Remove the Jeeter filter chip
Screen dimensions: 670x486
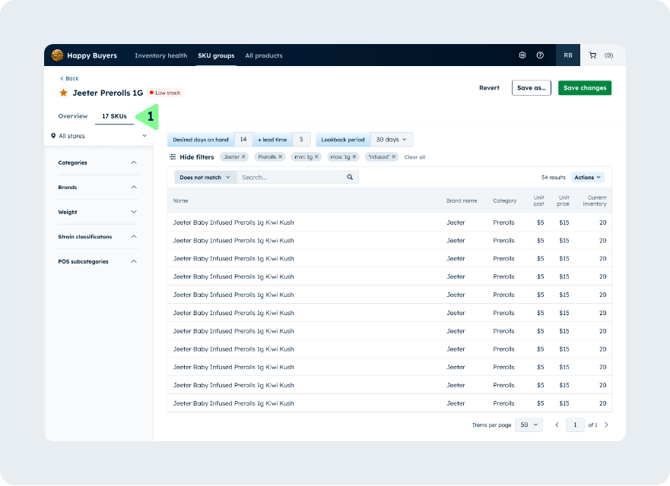click(x=244, y=157)
